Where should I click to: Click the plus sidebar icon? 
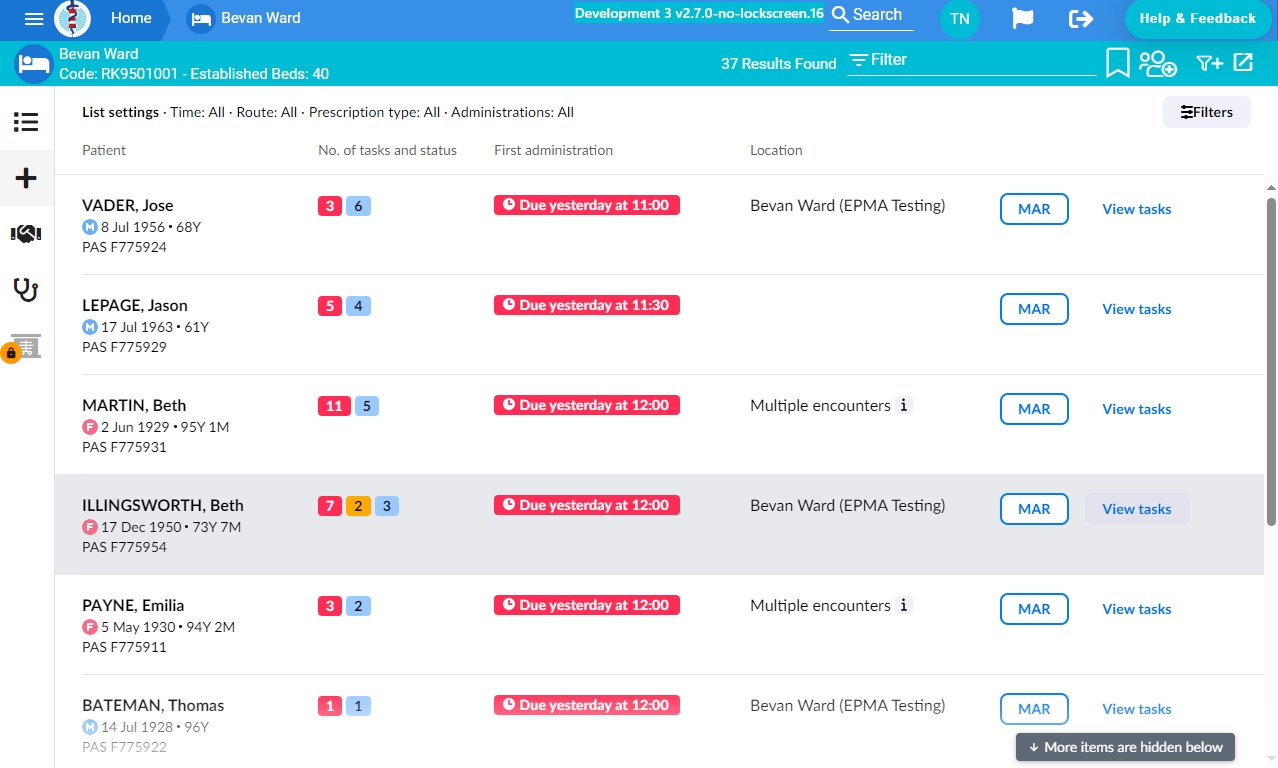[26, 179]
